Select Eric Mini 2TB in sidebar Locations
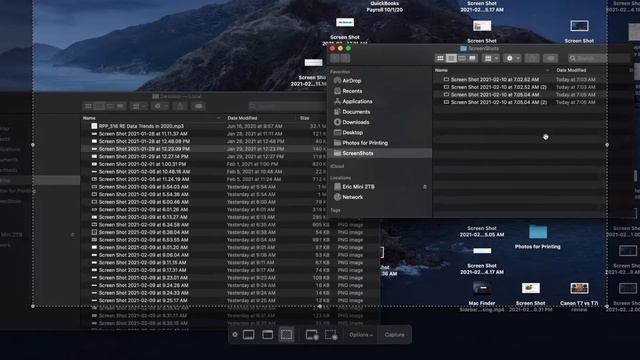This screenshot has width=640, height=360. [358, 187]
